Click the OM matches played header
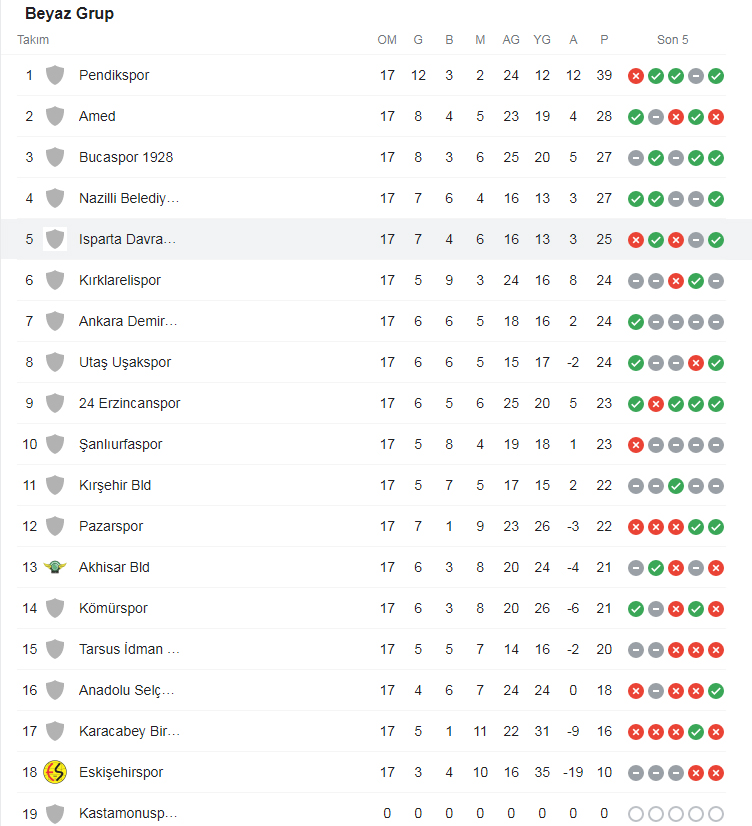752x826 pixels. [x=387, y=40]
